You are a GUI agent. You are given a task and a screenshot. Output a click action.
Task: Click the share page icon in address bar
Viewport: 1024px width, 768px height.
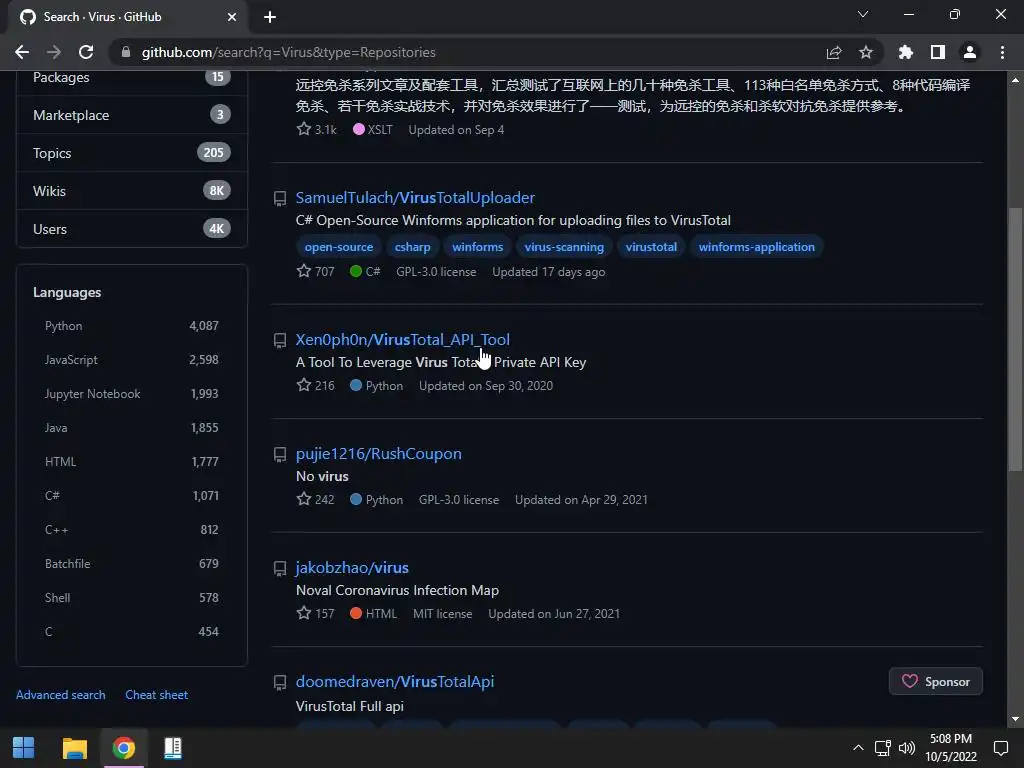pyautogui.click(x=834, y=52)
